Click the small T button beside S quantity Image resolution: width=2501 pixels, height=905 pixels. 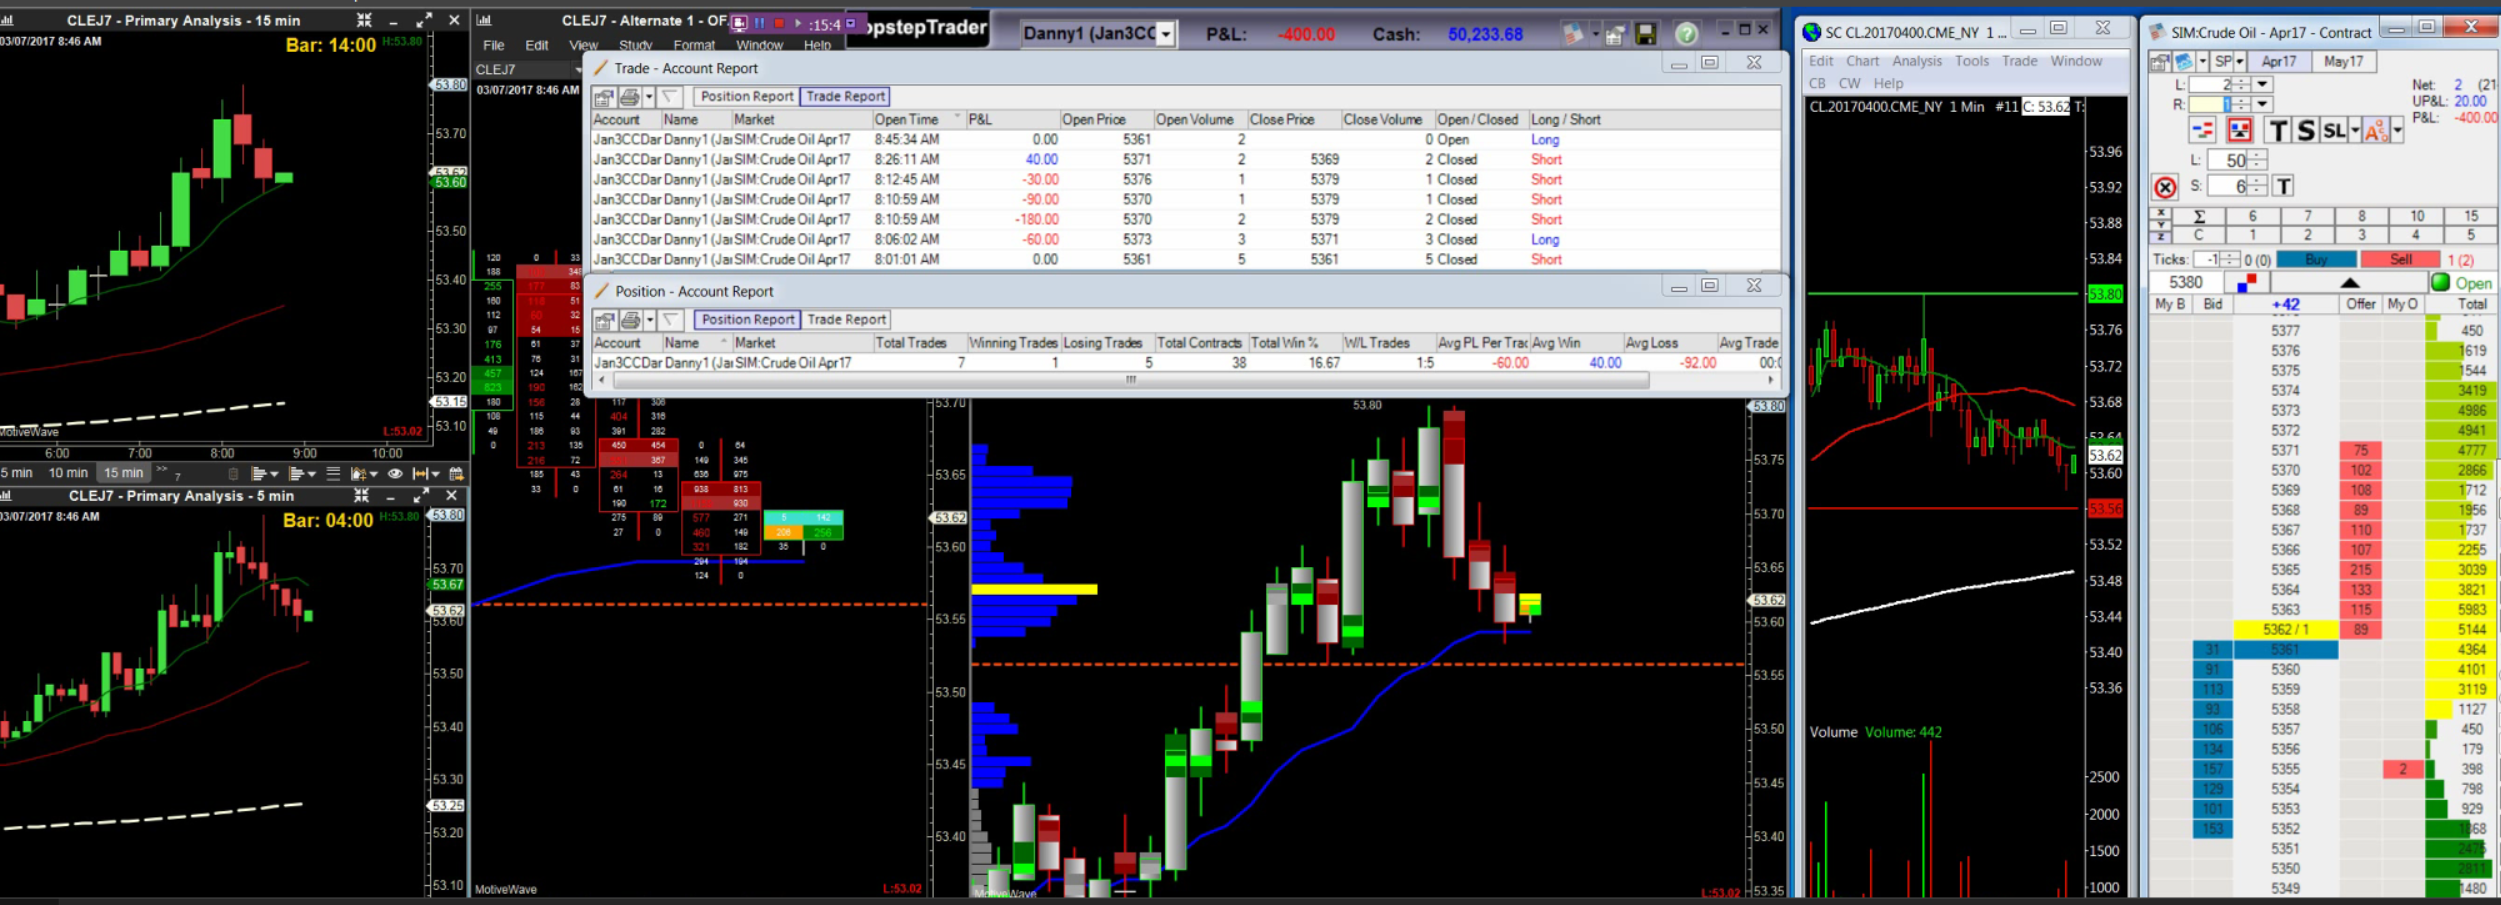click(2283, 186)
